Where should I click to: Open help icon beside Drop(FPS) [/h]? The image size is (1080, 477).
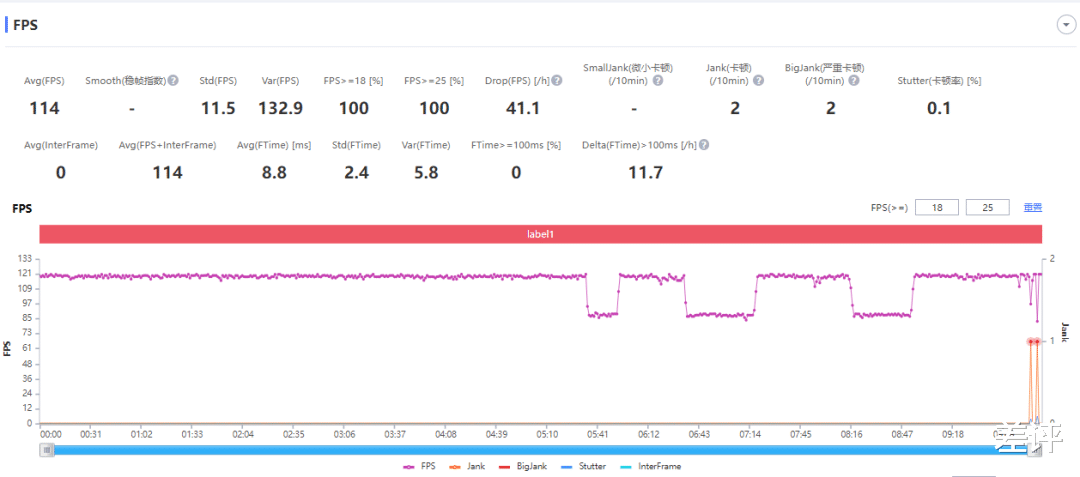[x=557, y=81]
